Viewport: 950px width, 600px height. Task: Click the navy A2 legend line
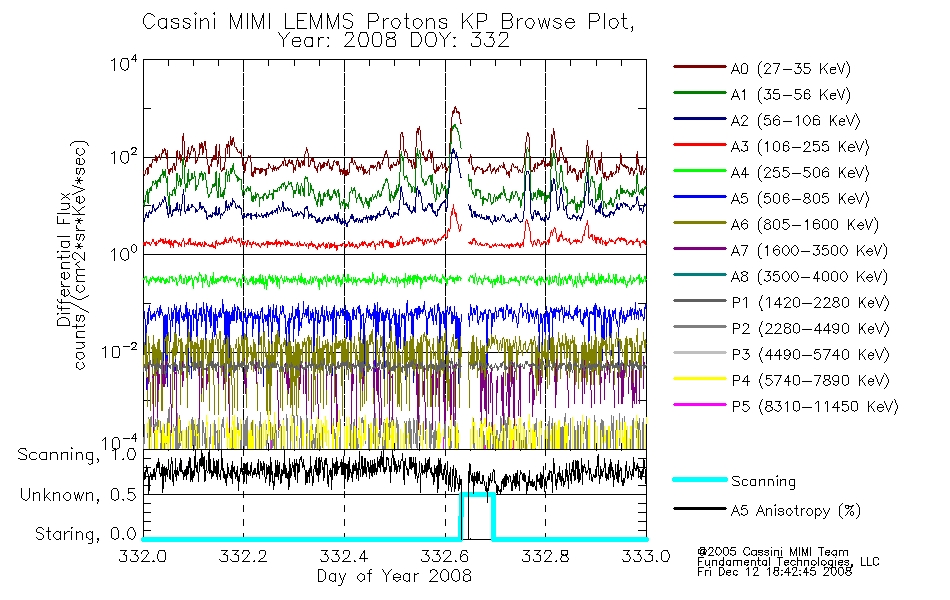tap(699, 119)
